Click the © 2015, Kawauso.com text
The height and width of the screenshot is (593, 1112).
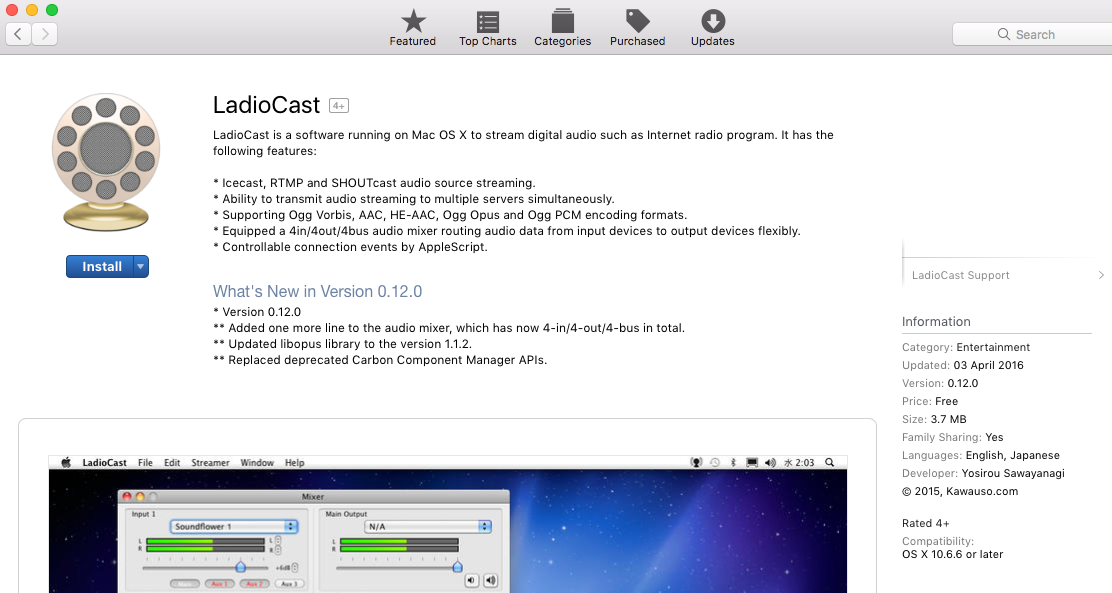pyautogui.click(x=960, y=491)
